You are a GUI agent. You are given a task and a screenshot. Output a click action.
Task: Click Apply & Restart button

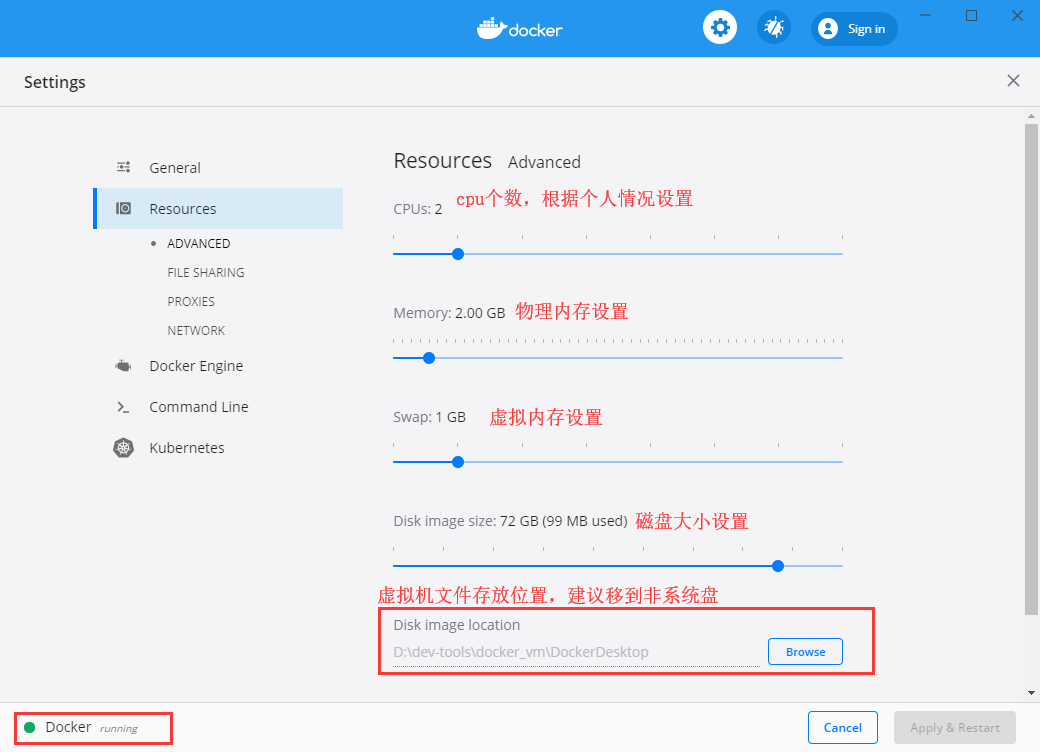[x=954, y=727]
